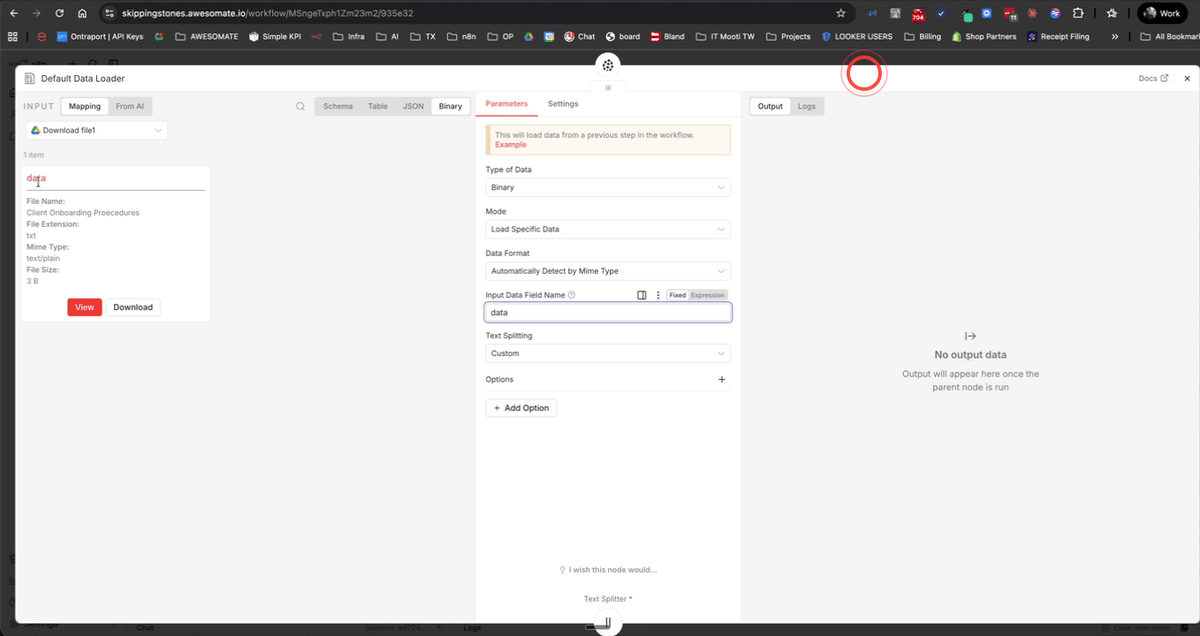
Task: Open the Text Splitting dropdown
Action: [x=608, y=353]
